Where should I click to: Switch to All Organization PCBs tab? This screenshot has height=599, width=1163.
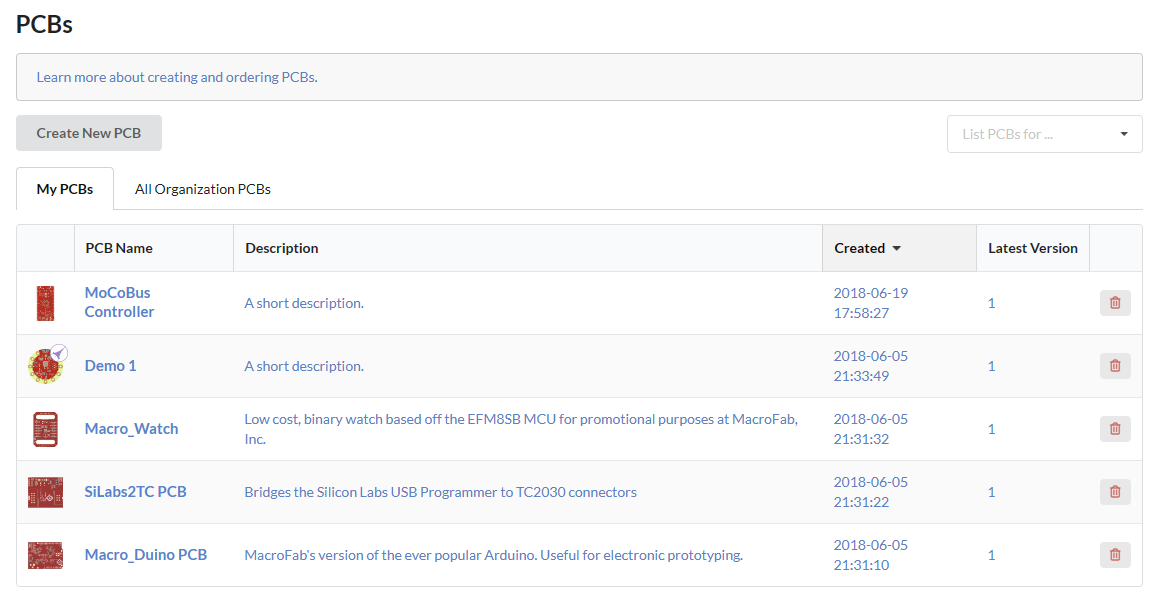[x=203, y=189]
